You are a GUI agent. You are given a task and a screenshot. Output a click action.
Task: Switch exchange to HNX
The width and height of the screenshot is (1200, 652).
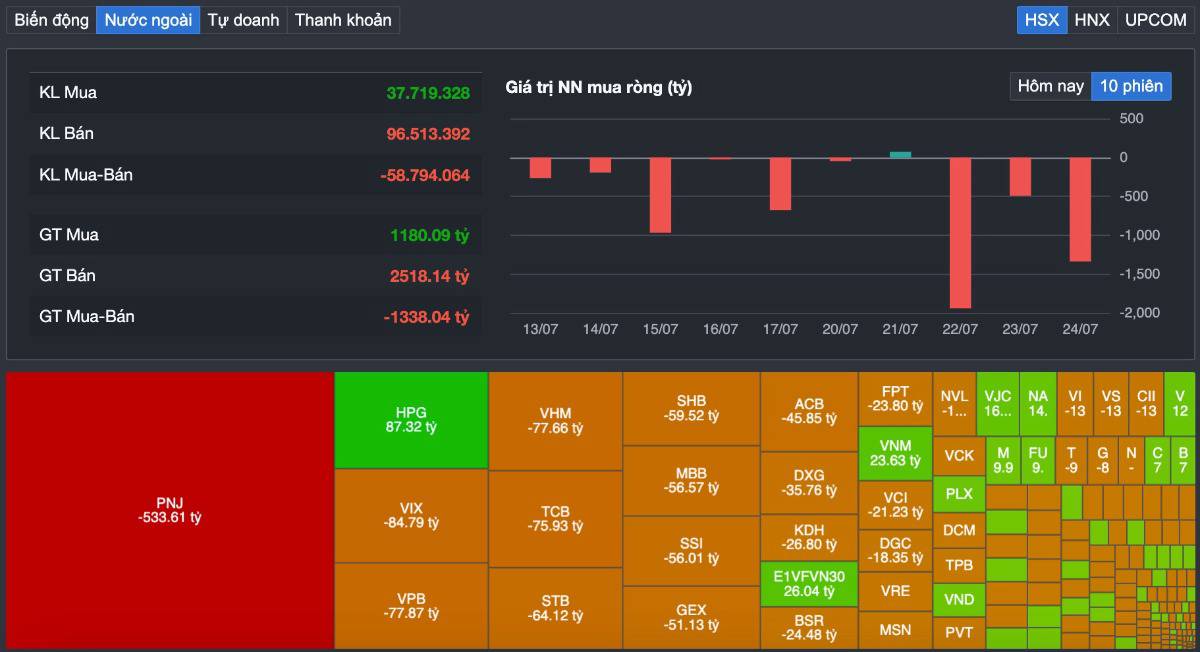click(x=1092, y=20)
